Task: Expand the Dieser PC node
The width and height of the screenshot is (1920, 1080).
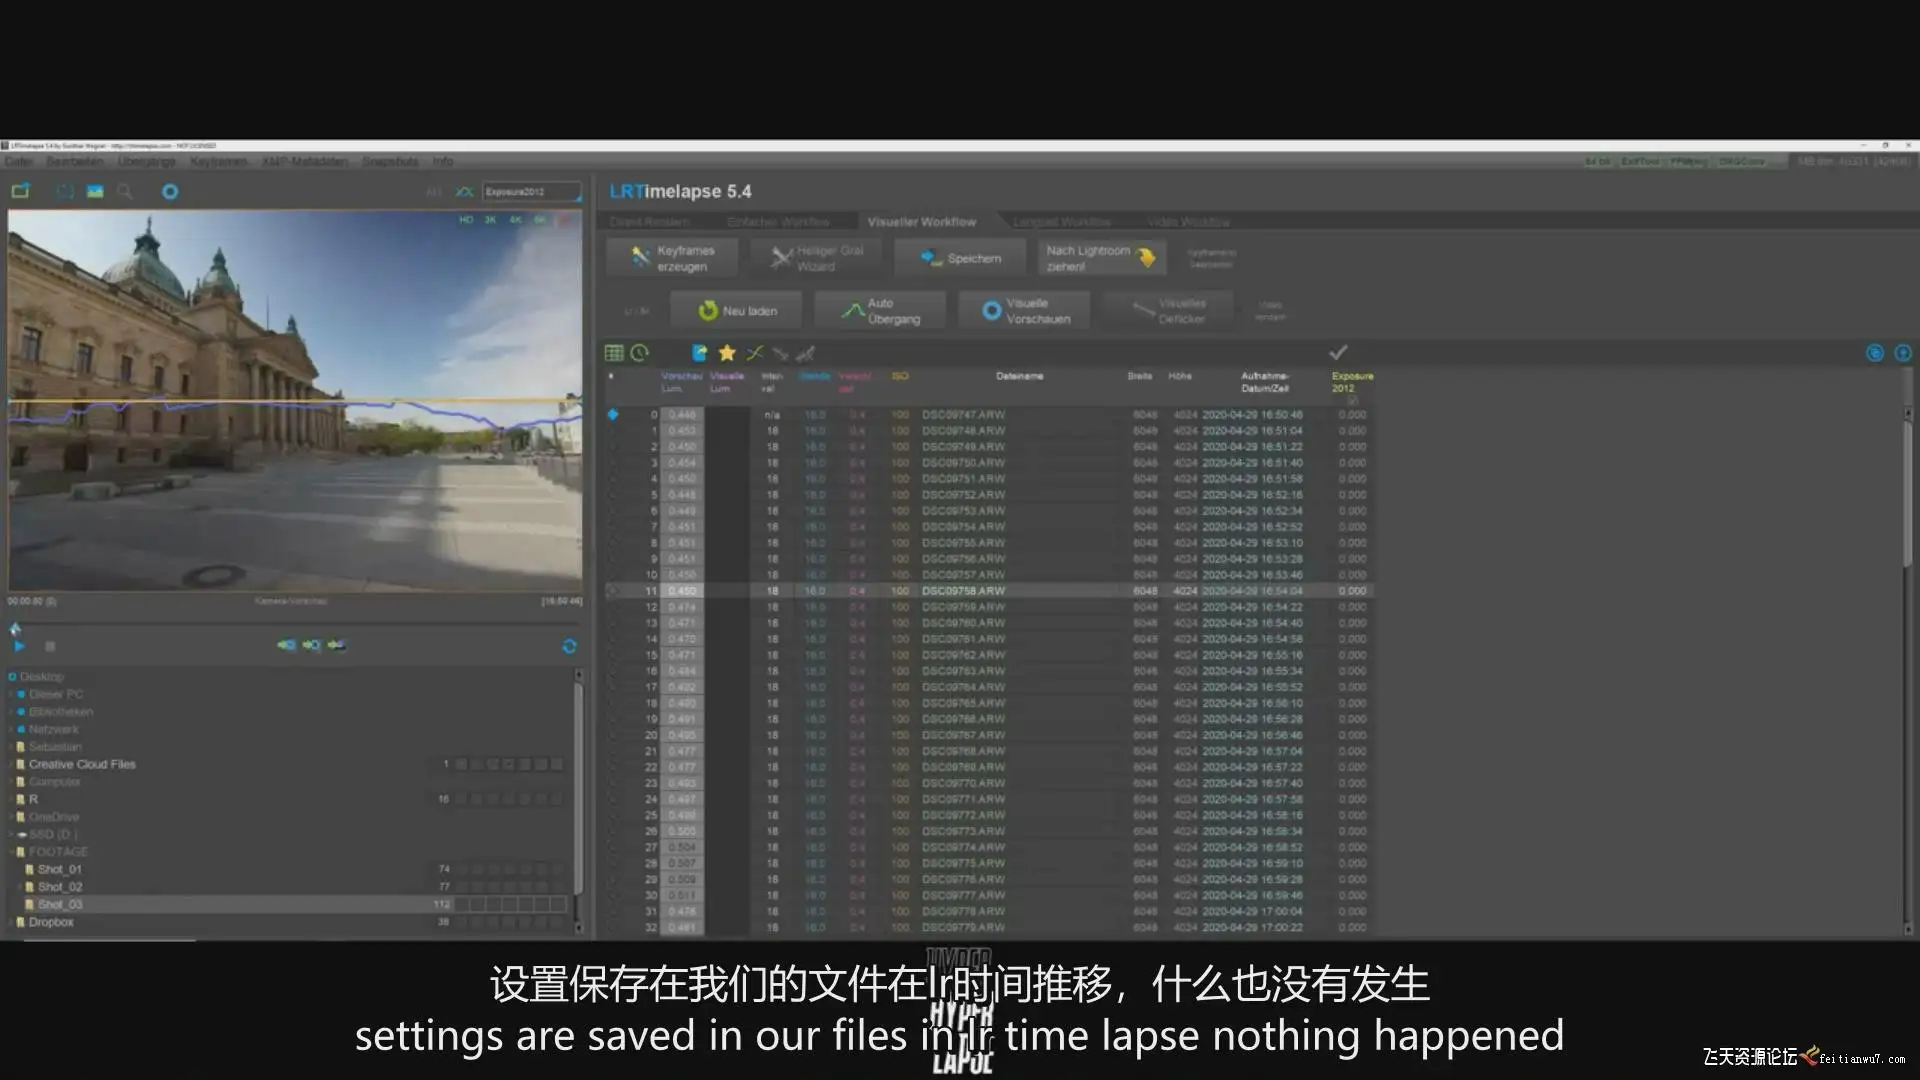Action: [x=12, y=694]
